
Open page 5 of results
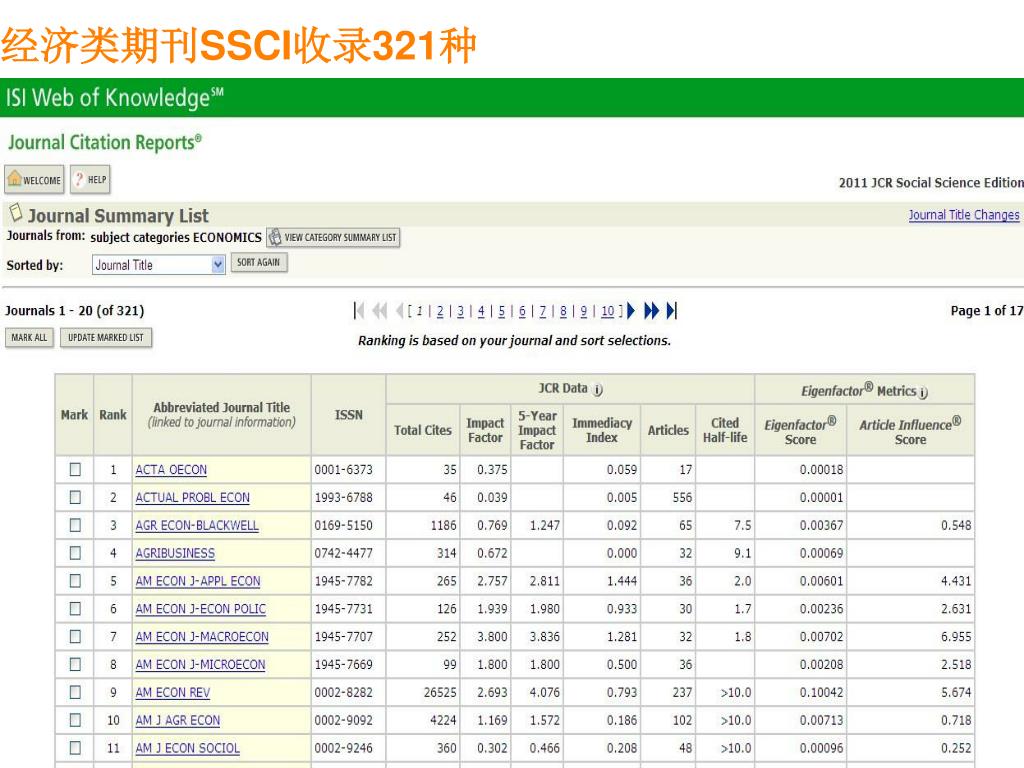pyautogui.click(x=502, y=312)
